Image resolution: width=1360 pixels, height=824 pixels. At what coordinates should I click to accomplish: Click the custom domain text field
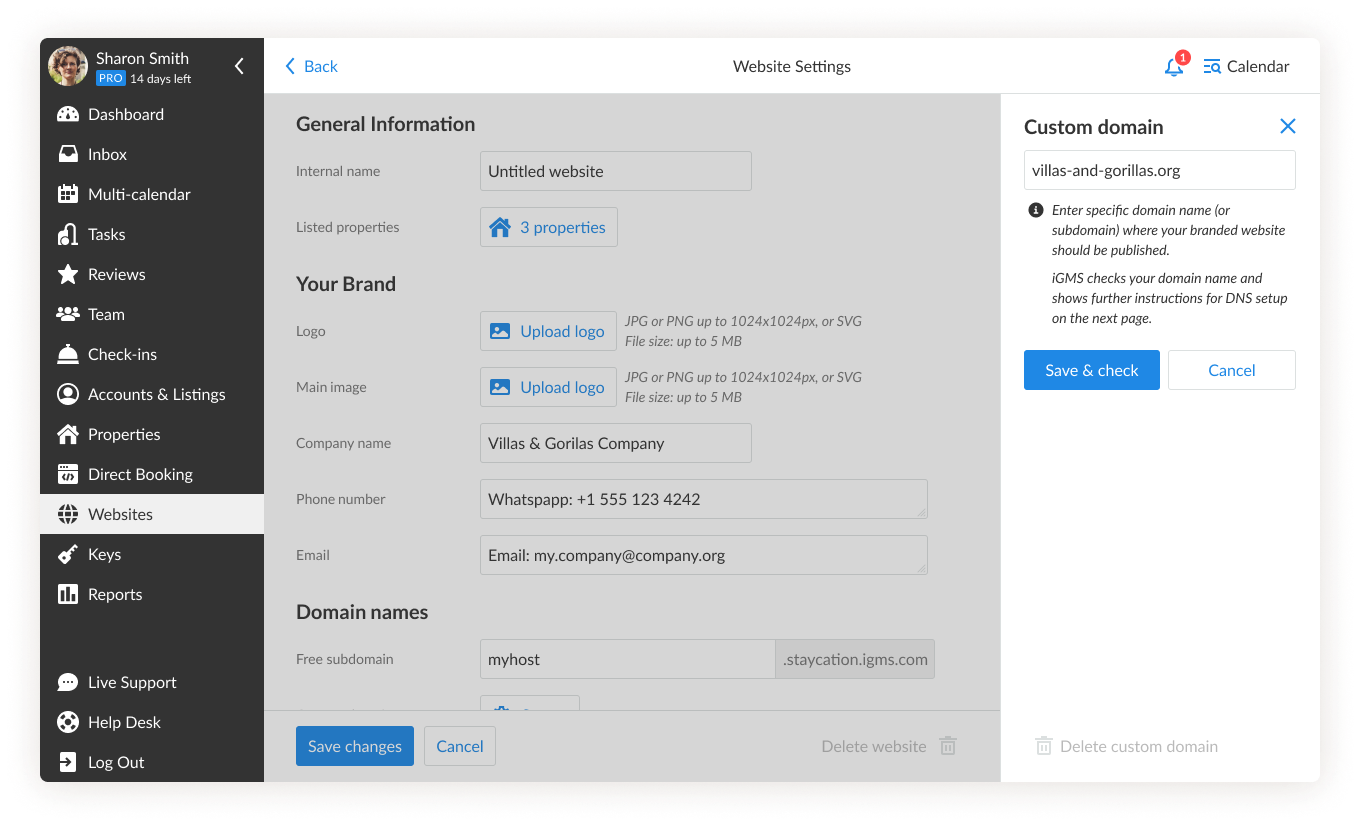click(1159, 170)
